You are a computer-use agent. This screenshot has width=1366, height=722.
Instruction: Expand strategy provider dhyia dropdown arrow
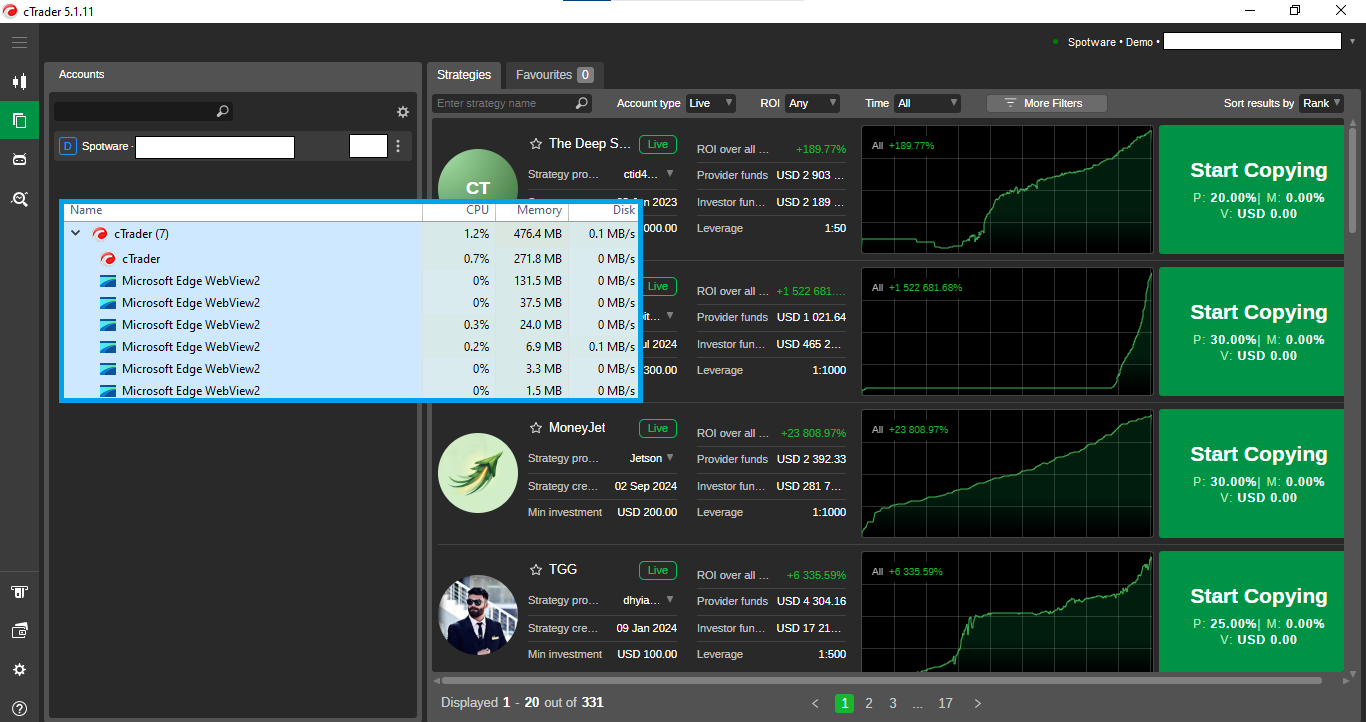[x=670, y=600]
